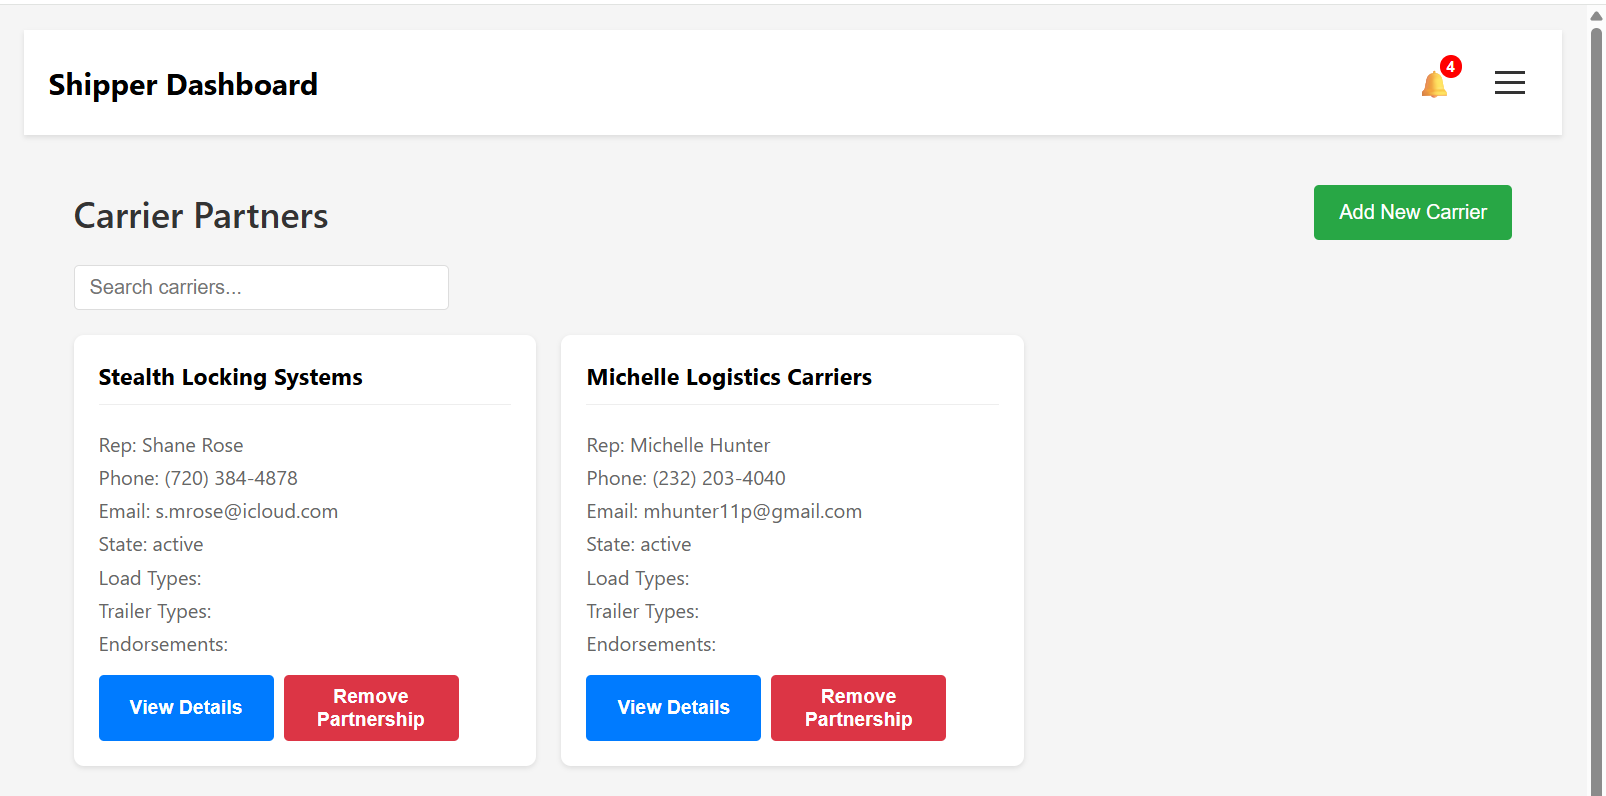This screenshot has width=1606, height=796.
Task: Click the Add New Carrier button
Action: (1412, 212)
